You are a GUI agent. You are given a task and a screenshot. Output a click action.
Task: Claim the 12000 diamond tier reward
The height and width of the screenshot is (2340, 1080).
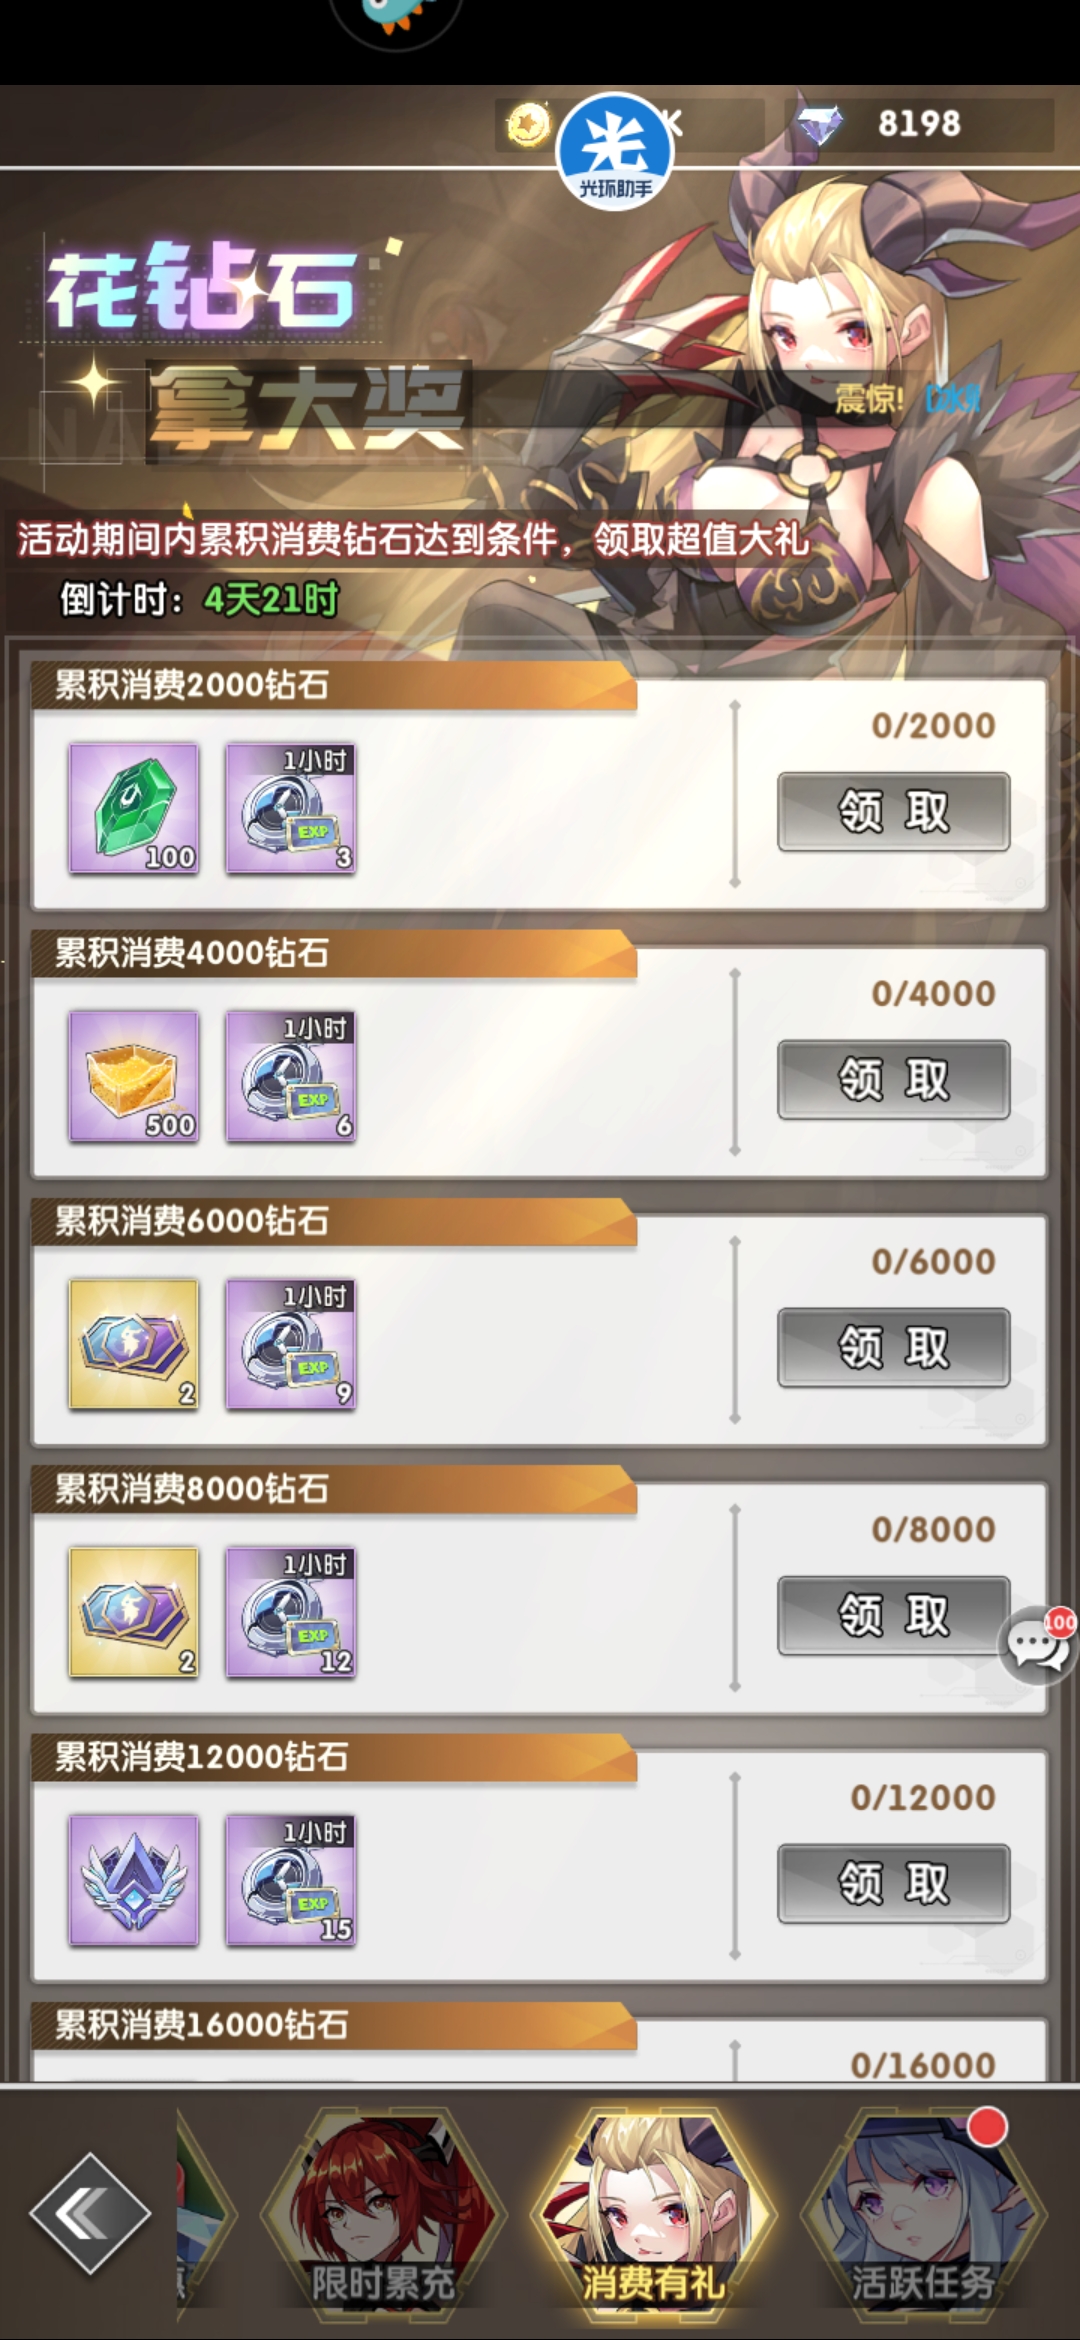pos(894,1883)
